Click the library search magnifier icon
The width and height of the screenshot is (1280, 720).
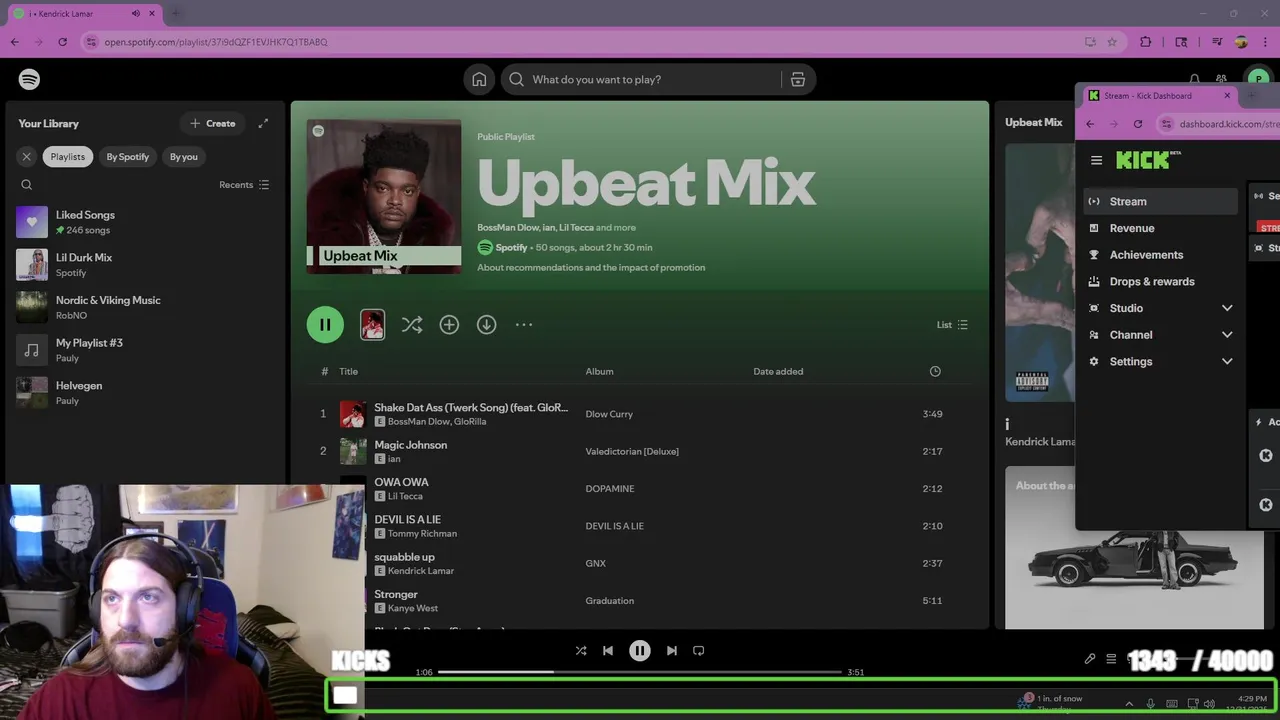click(27, 185)
